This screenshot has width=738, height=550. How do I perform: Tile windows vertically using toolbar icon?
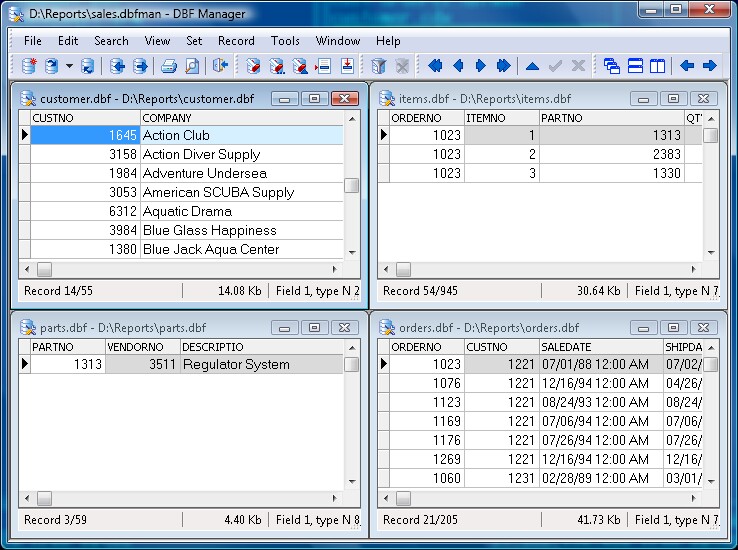point(657,66)
